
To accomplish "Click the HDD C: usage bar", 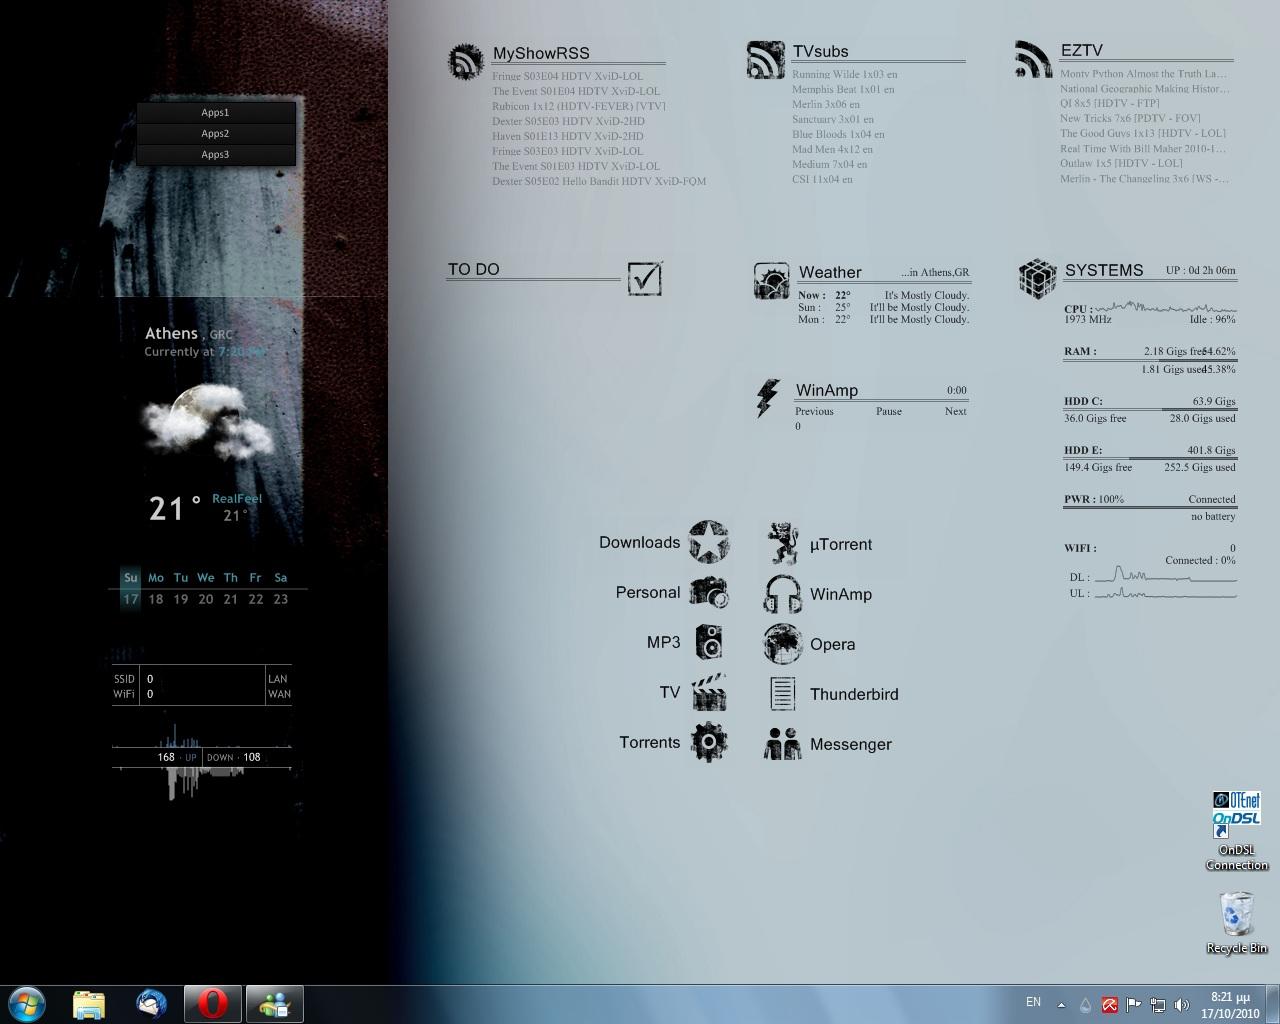I will [1149, 409].
